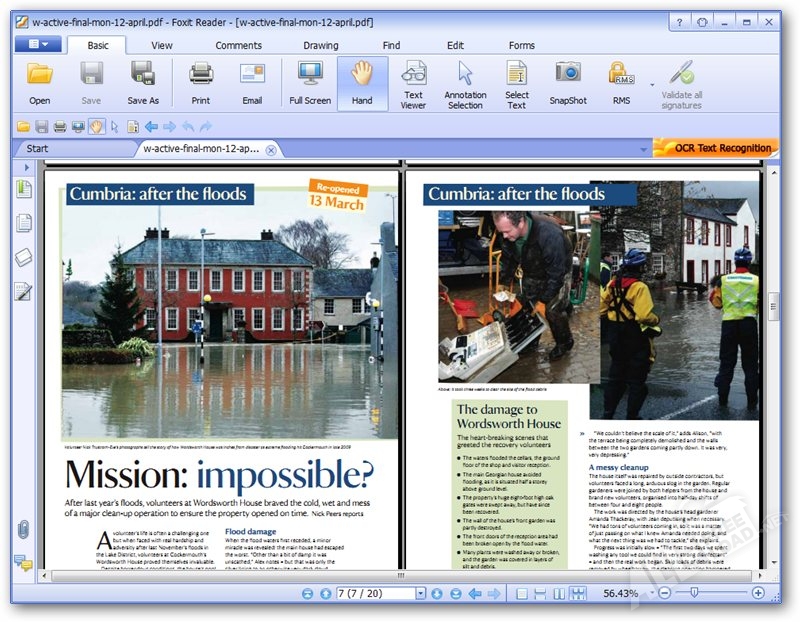Screen dimensions: 800x622
Task: Open the attachments paperclip panel
Action: click(x=23, y=529)
